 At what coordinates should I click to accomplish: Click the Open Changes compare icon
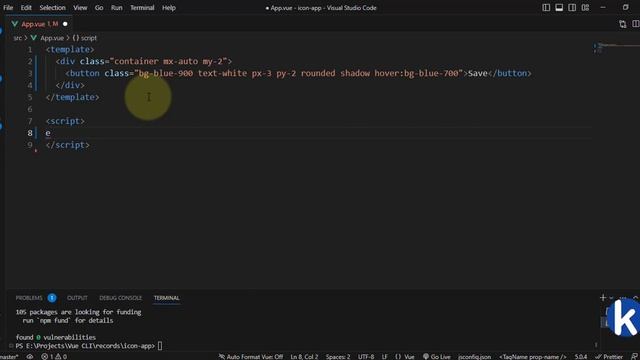click(x=622, y=24)
